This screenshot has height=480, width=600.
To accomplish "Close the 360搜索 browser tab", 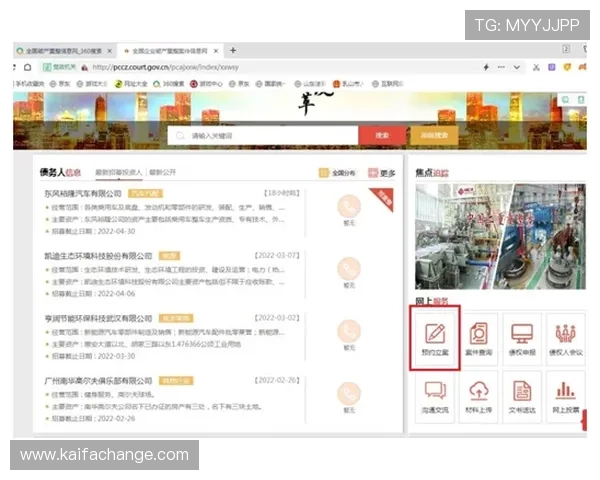I will coord(109,51).
